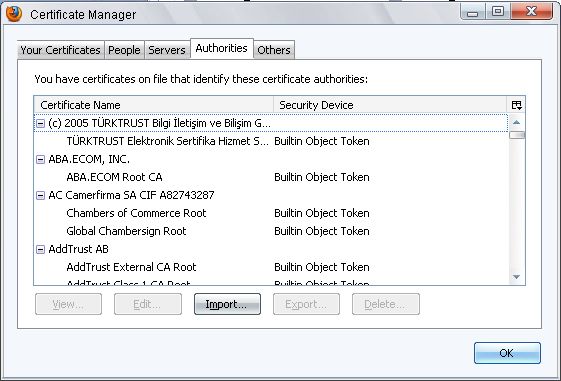Open the Servers tab
This screenshot has width=561, height=381.
click(167, 50)
